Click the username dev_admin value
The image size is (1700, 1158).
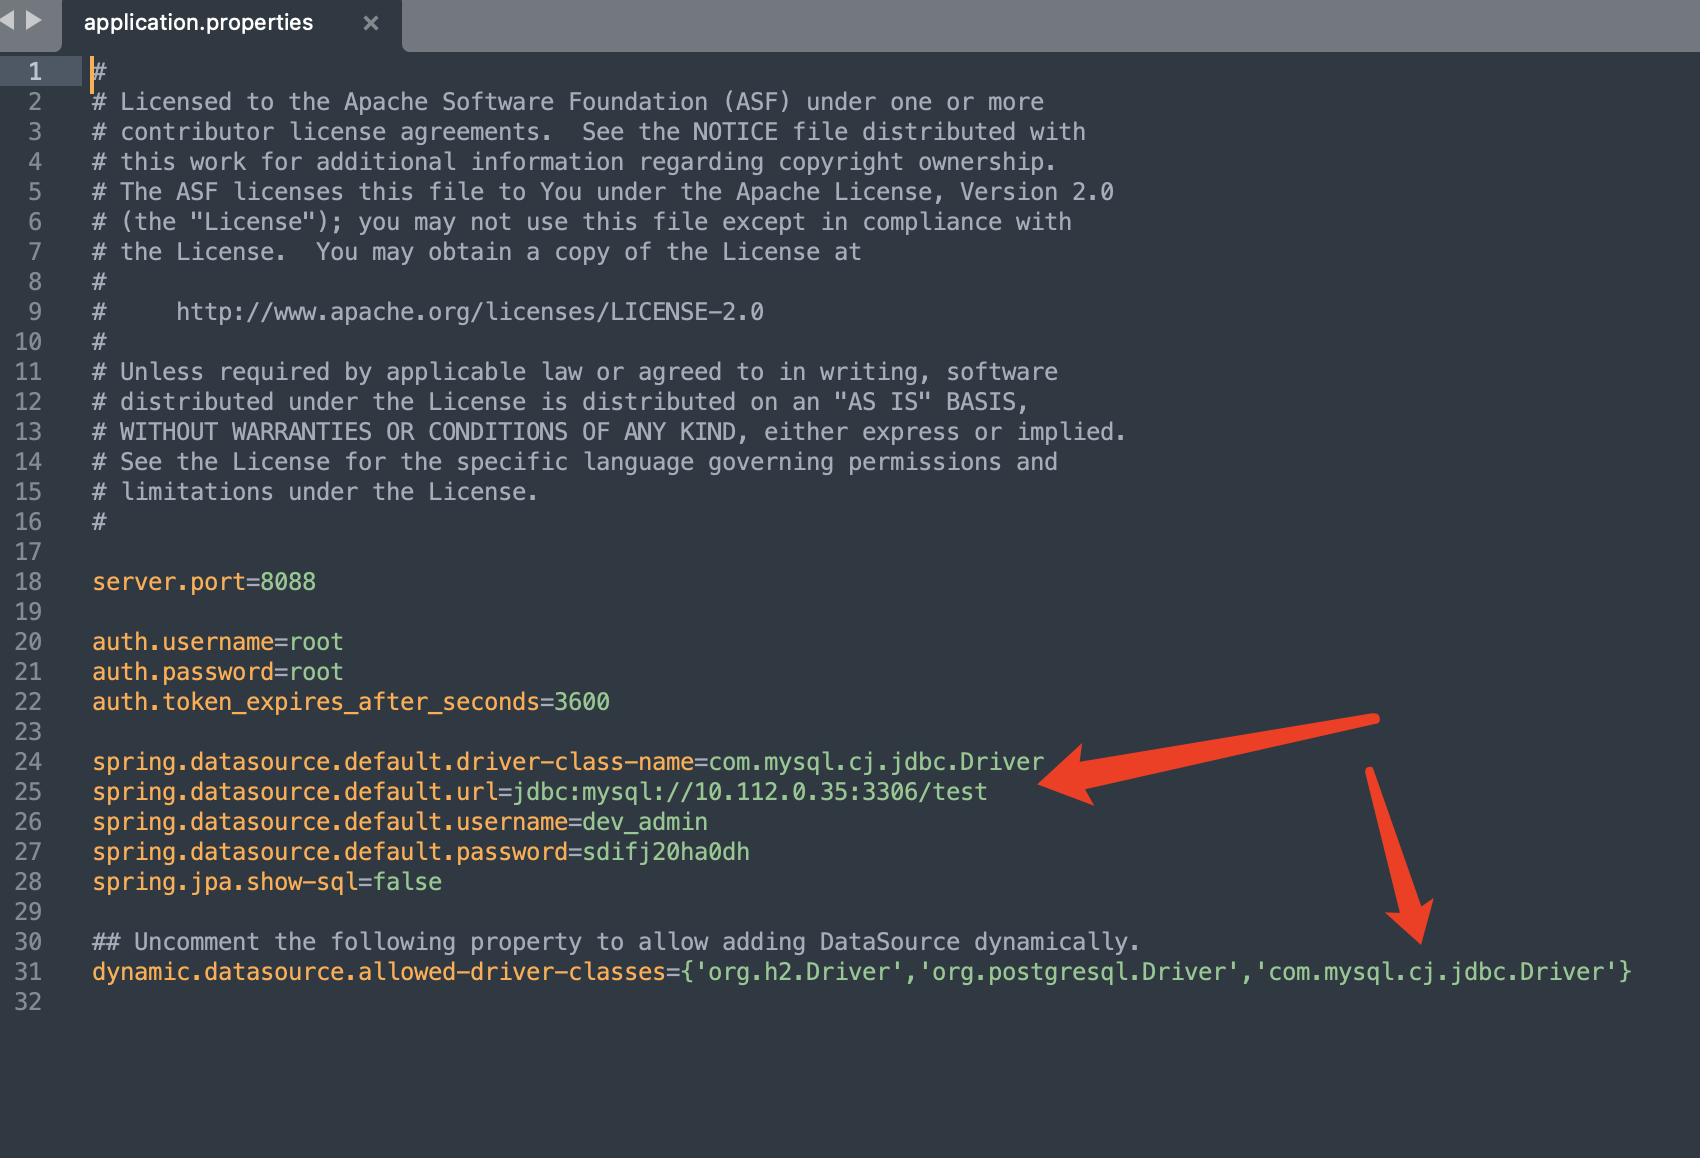643,821
